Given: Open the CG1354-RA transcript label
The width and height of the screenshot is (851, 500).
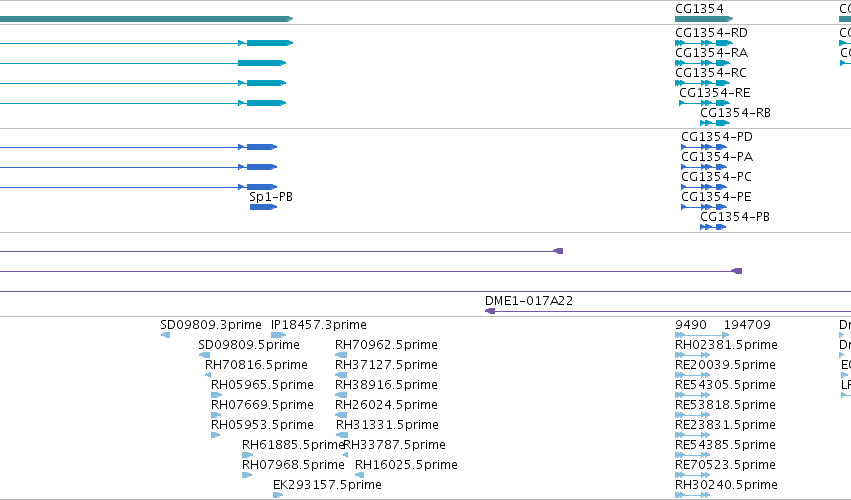Looking at the screenshot, I should pos(712,53).
